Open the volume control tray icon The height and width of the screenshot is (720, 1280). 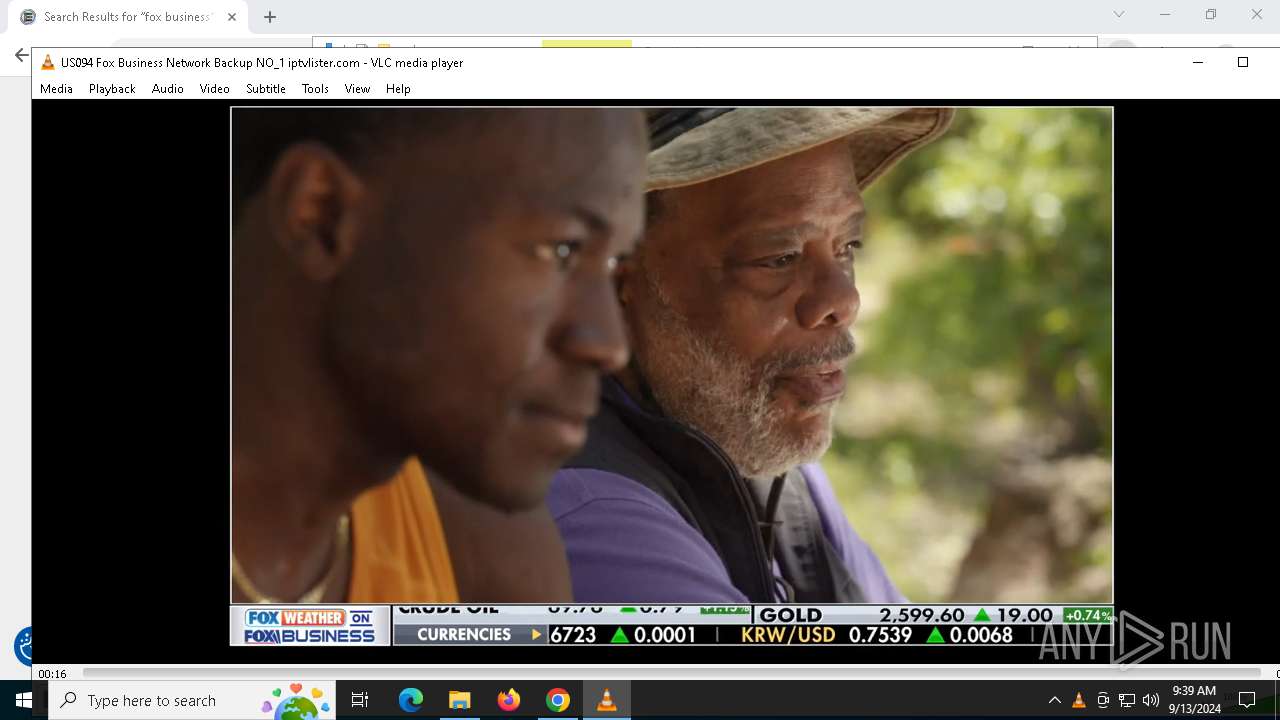point(1151,700)
